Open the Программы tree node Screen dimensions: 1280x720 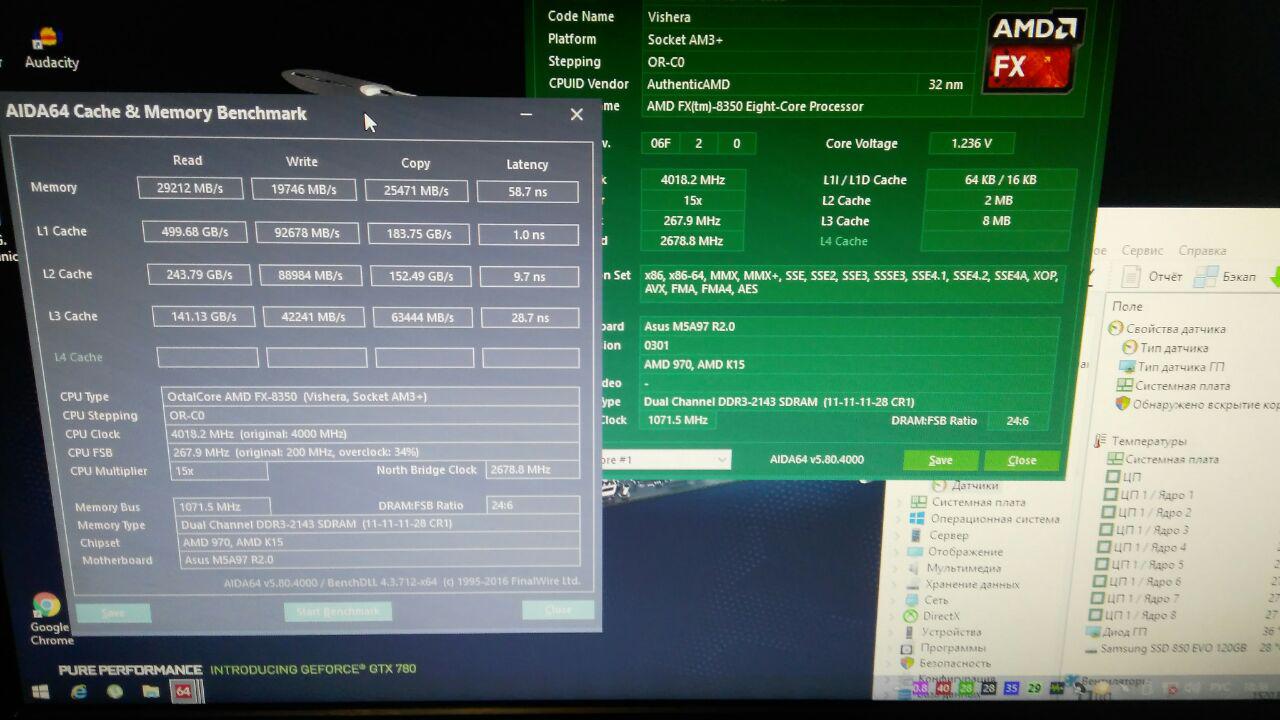coord(942,648)
